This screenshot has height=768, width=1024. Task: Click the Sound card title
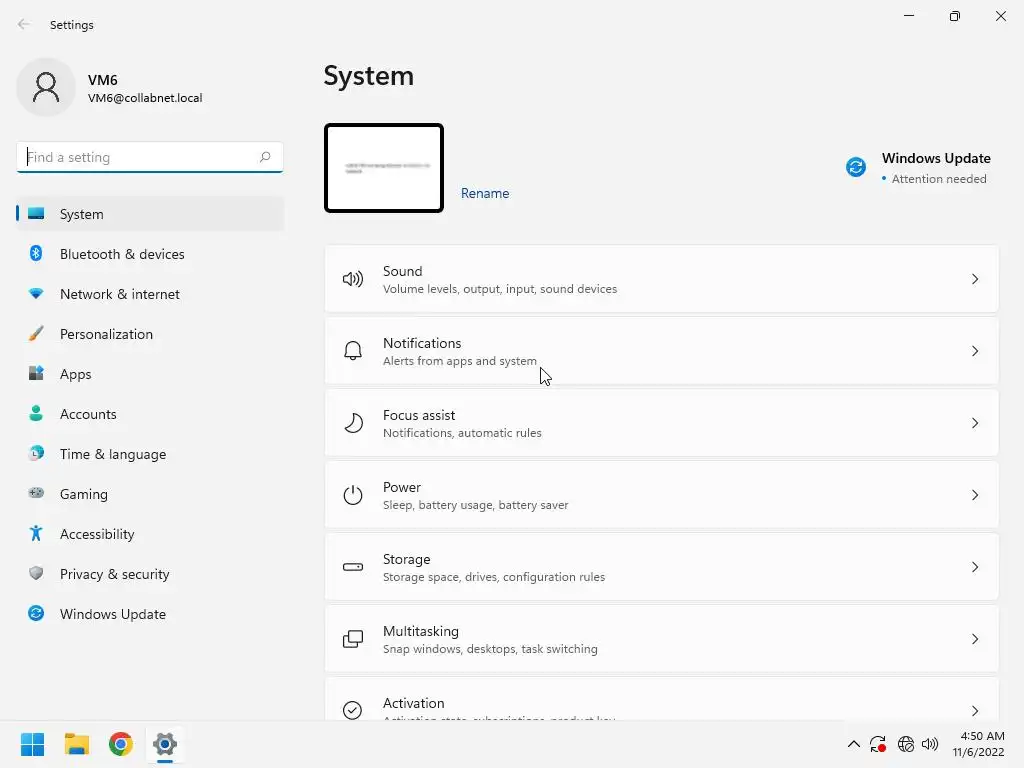[x=402, y=271]
